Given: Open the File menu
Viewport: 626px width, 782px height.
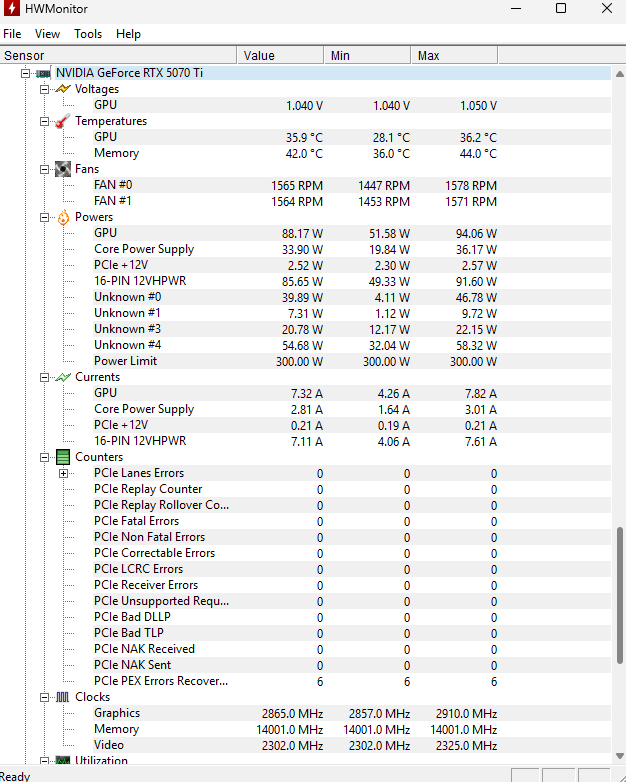Looking at the screenshot, I should tap(12, 34).
